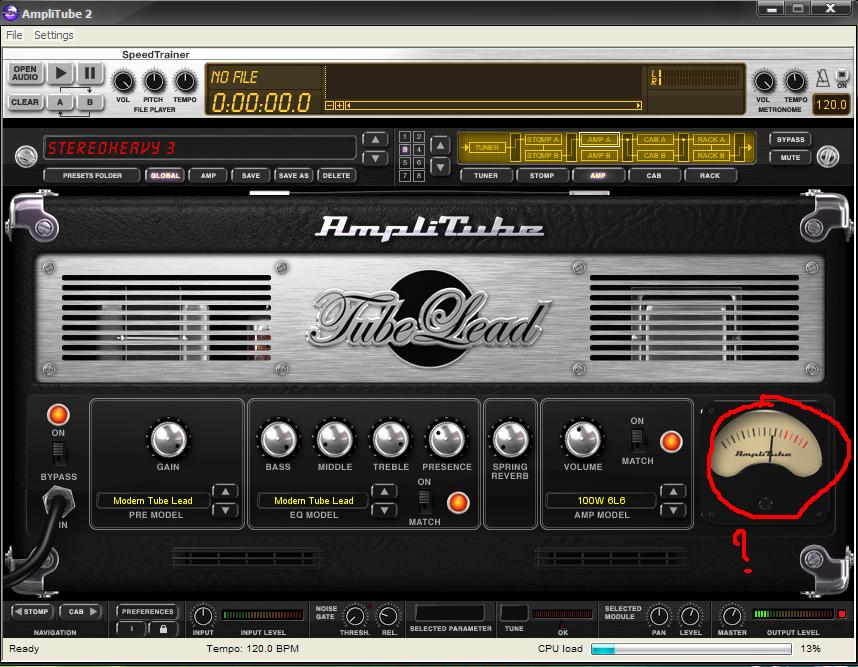858x667 pixels.
Task: Click up arrow next to Pre Model
Action: [226, 491]
